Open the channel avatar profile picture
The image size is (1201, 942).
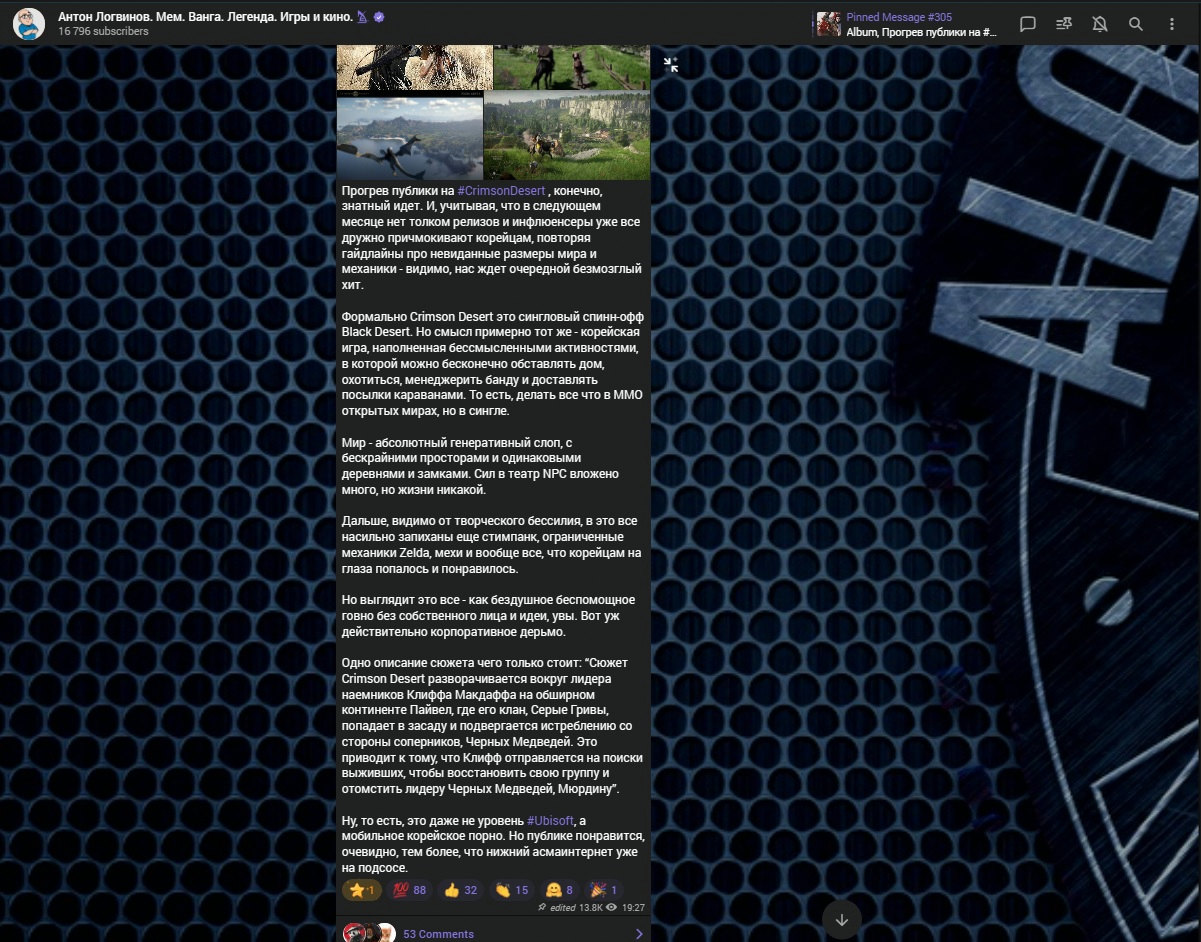tap(29, 24)
